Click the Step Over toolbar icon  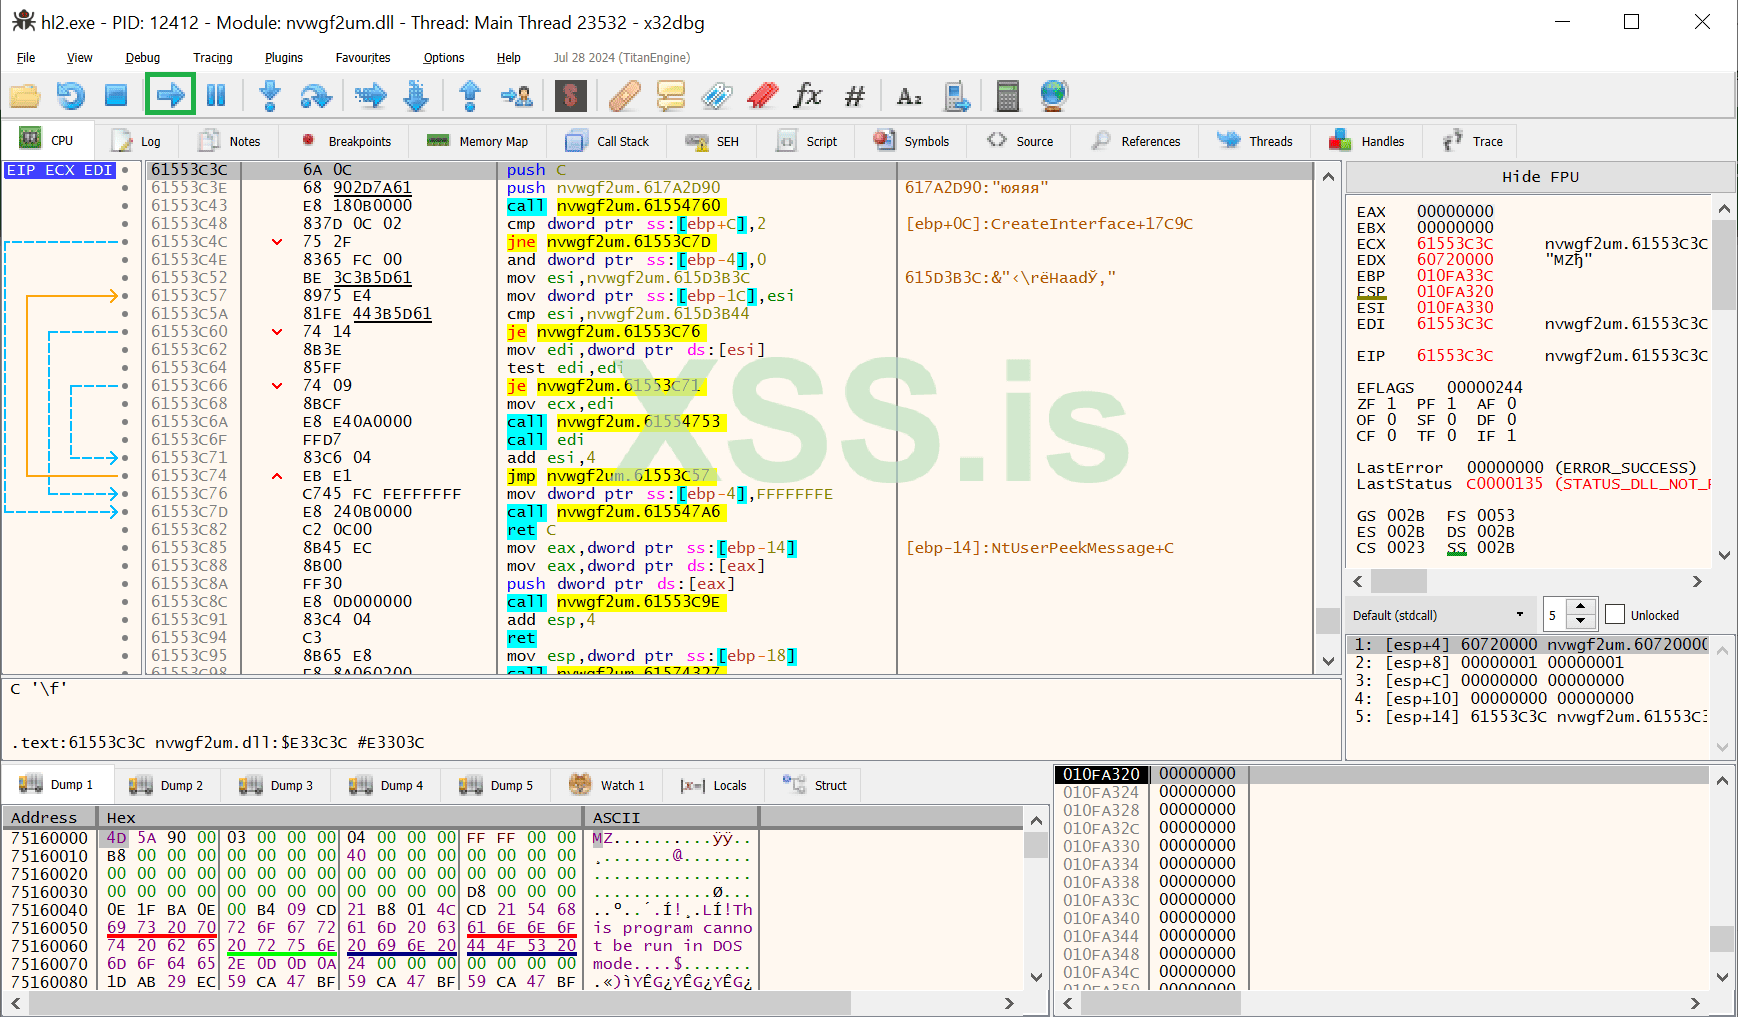[x=316, y=96]
